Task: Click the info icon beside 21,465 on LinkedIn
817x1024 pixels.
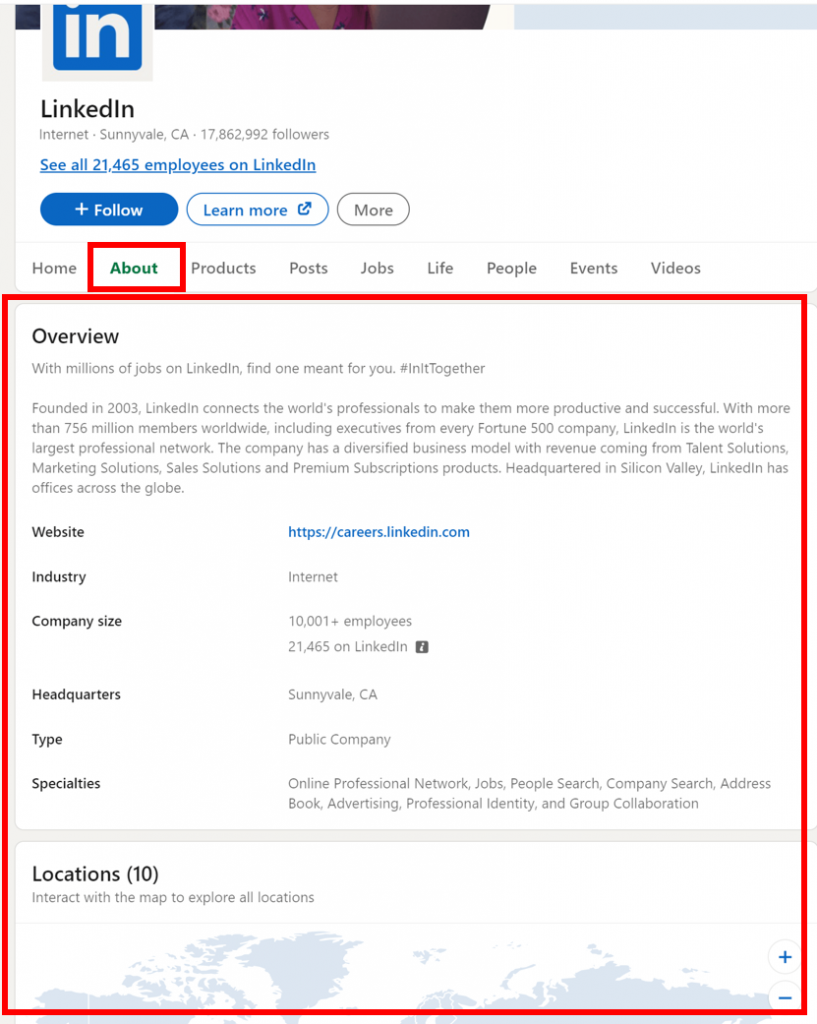Action: coord(423,646)
